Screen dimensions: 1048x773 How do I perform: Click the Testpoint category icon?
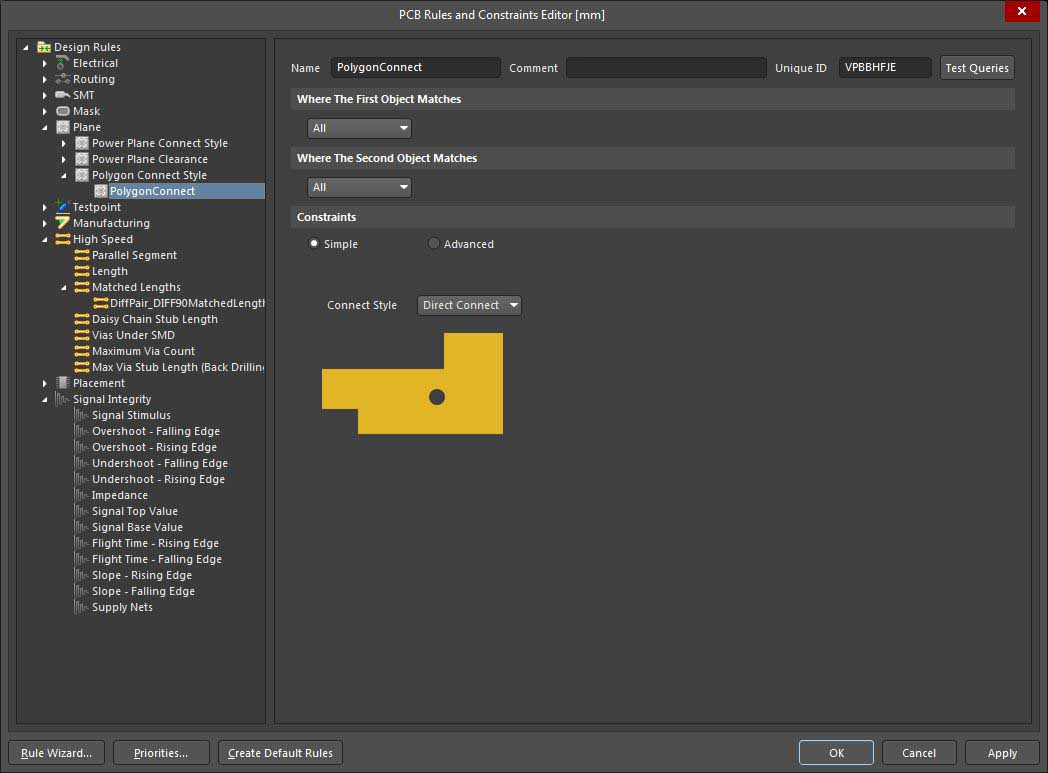pyautogui.click(x=63, y=207)
